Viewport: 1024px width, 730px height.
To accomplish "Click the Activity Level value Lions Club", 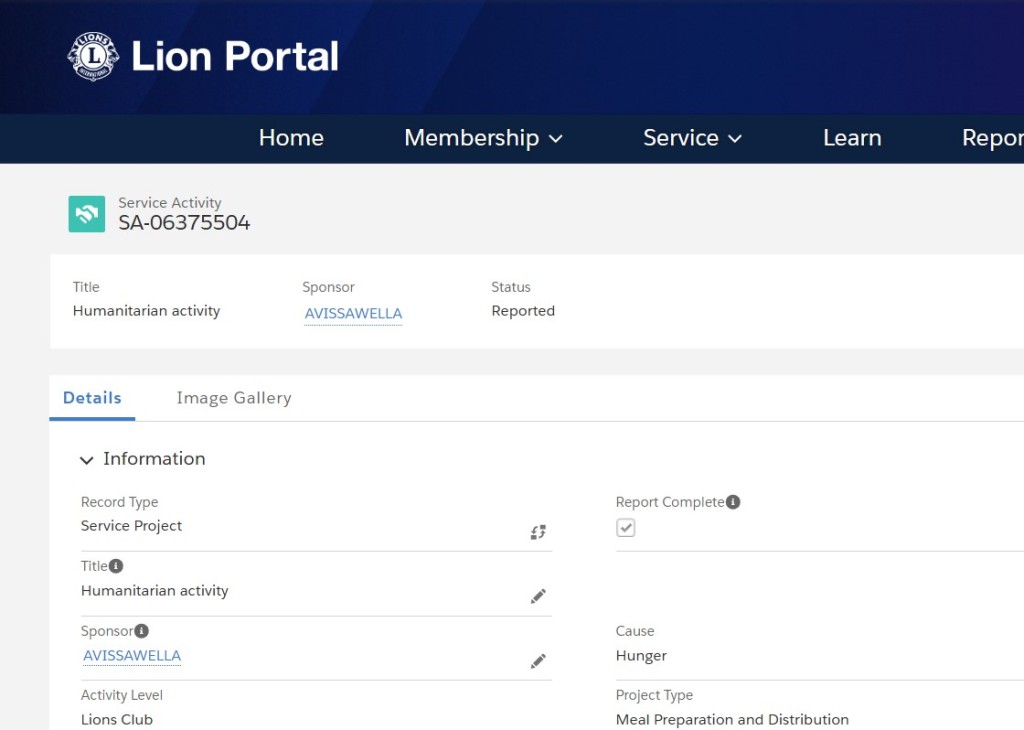I will click(x=117, y=720).
